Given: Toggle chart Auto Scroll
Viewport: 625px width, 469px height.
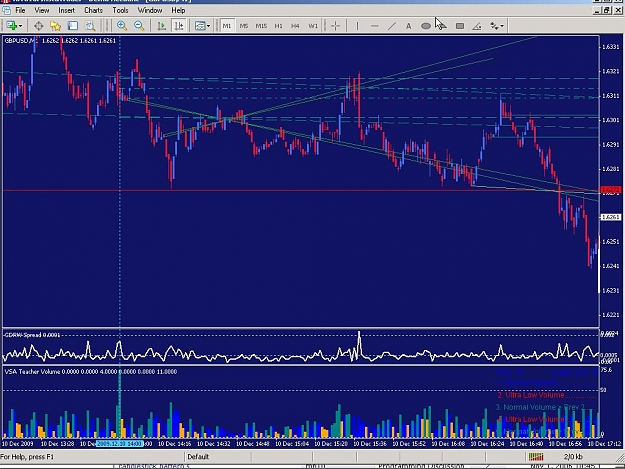Looking at the screenshot, I should (161, 26).
